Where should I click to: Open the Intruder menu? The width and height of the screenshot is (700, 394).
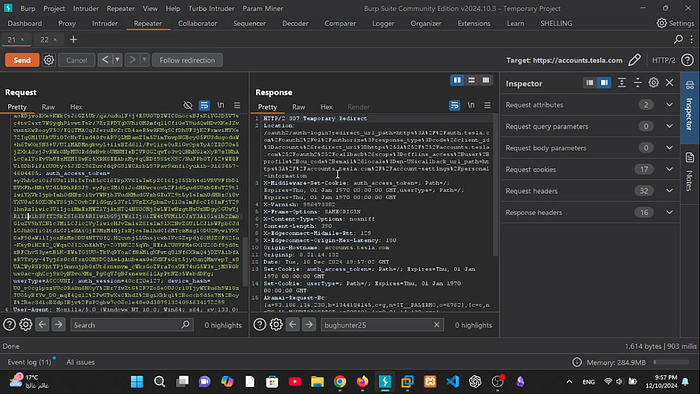[86, 8]
